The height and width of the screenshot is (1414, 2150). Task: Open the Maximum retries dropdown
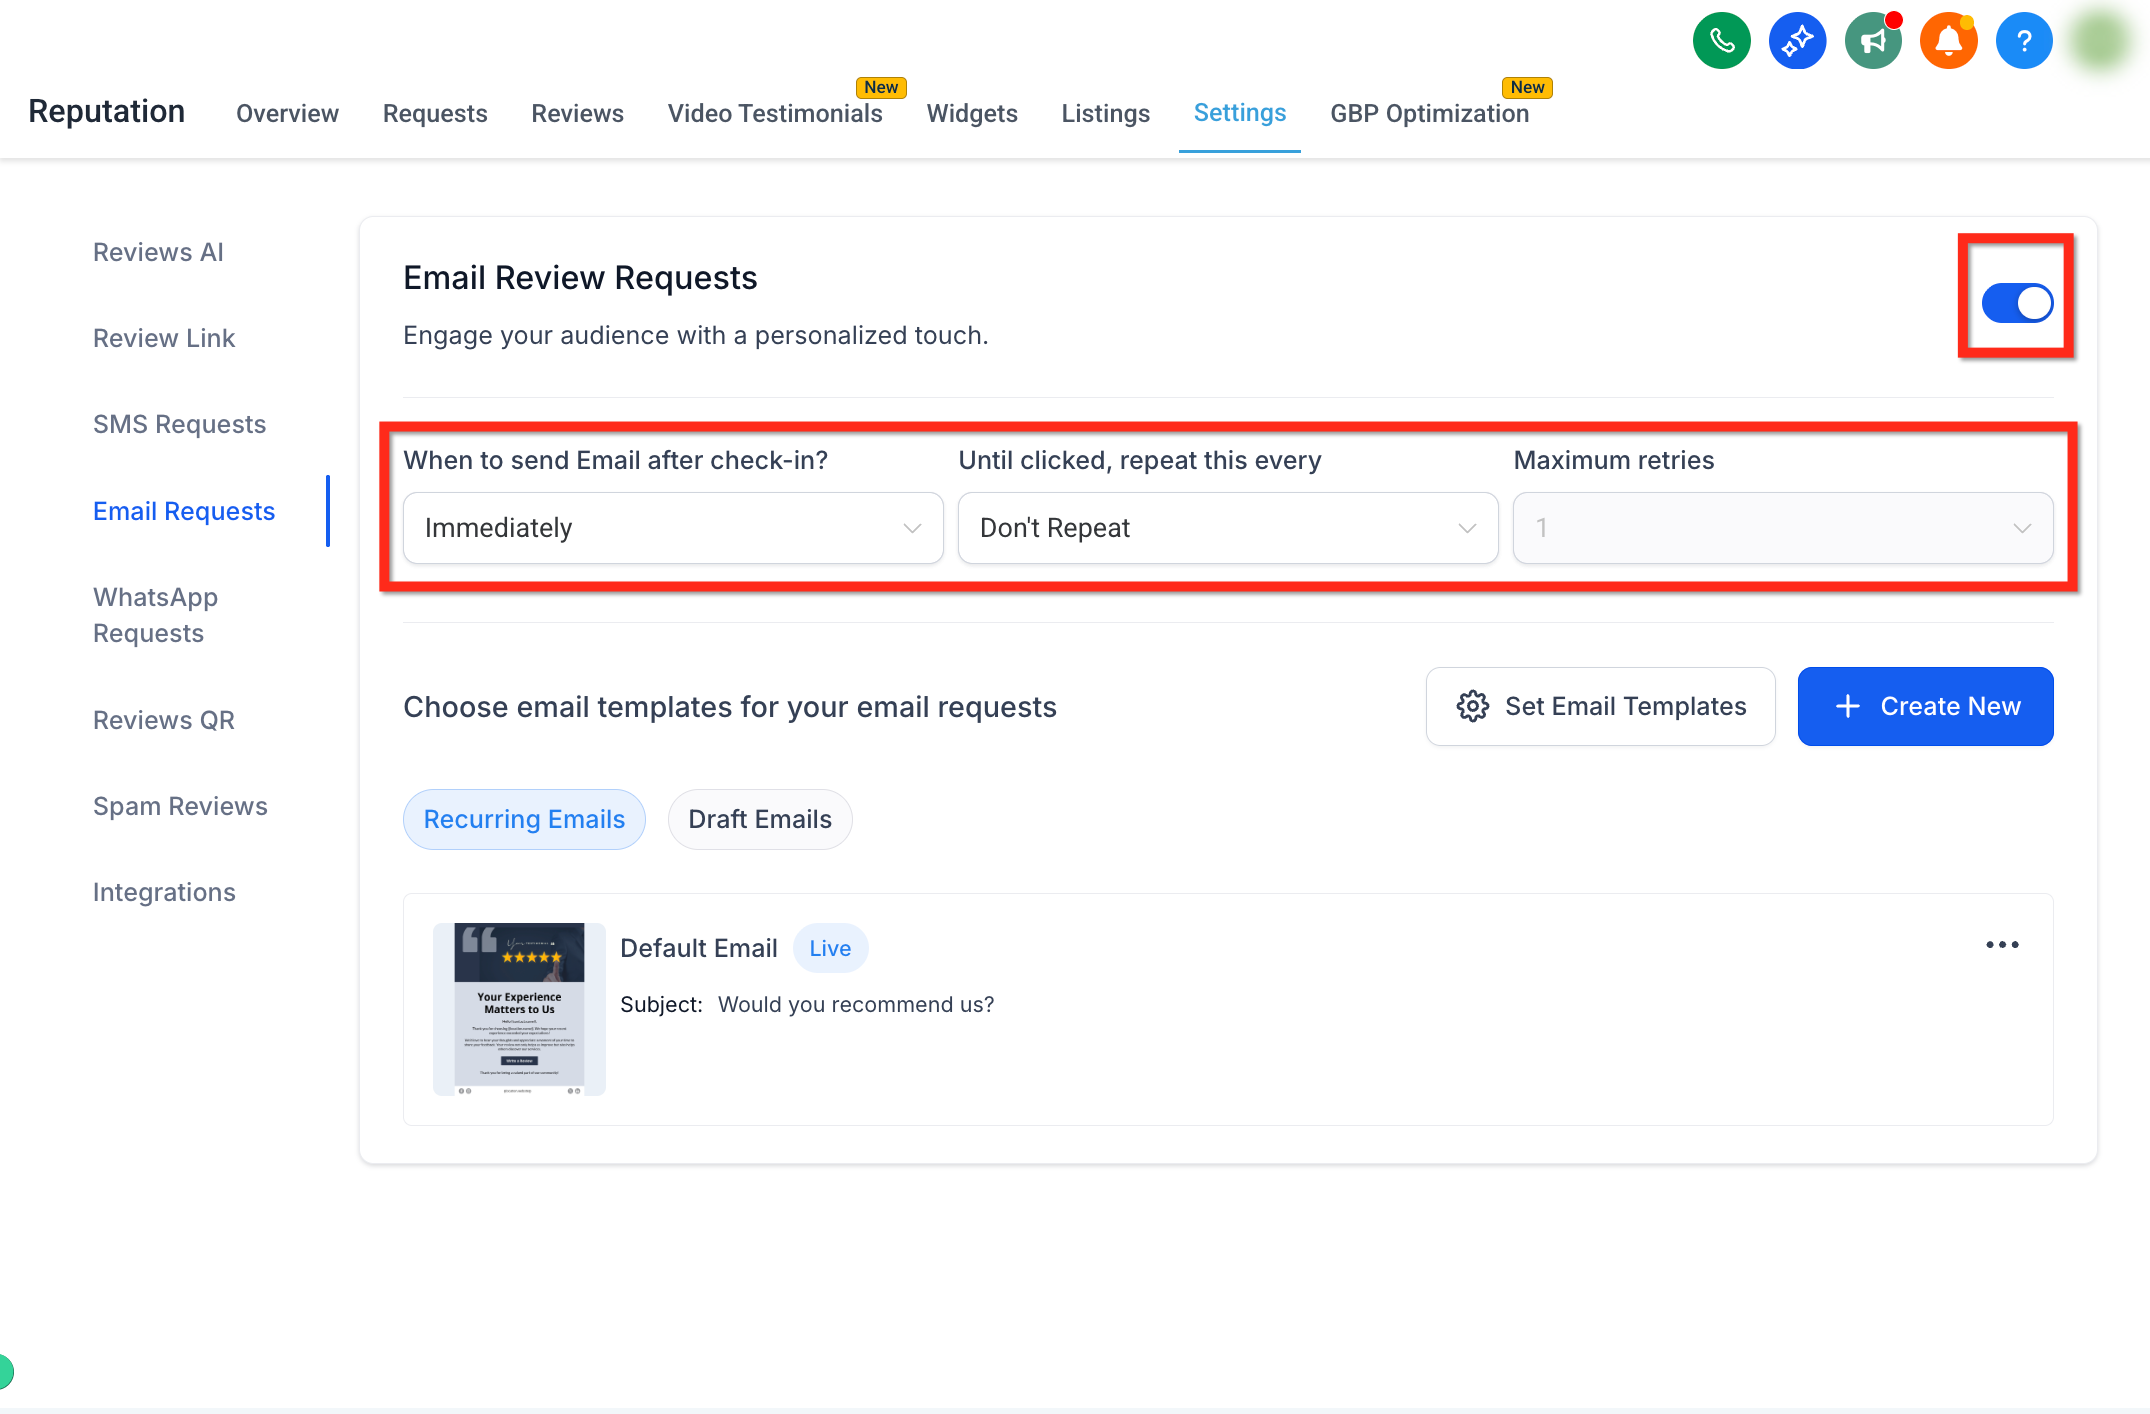[1783, 528]
